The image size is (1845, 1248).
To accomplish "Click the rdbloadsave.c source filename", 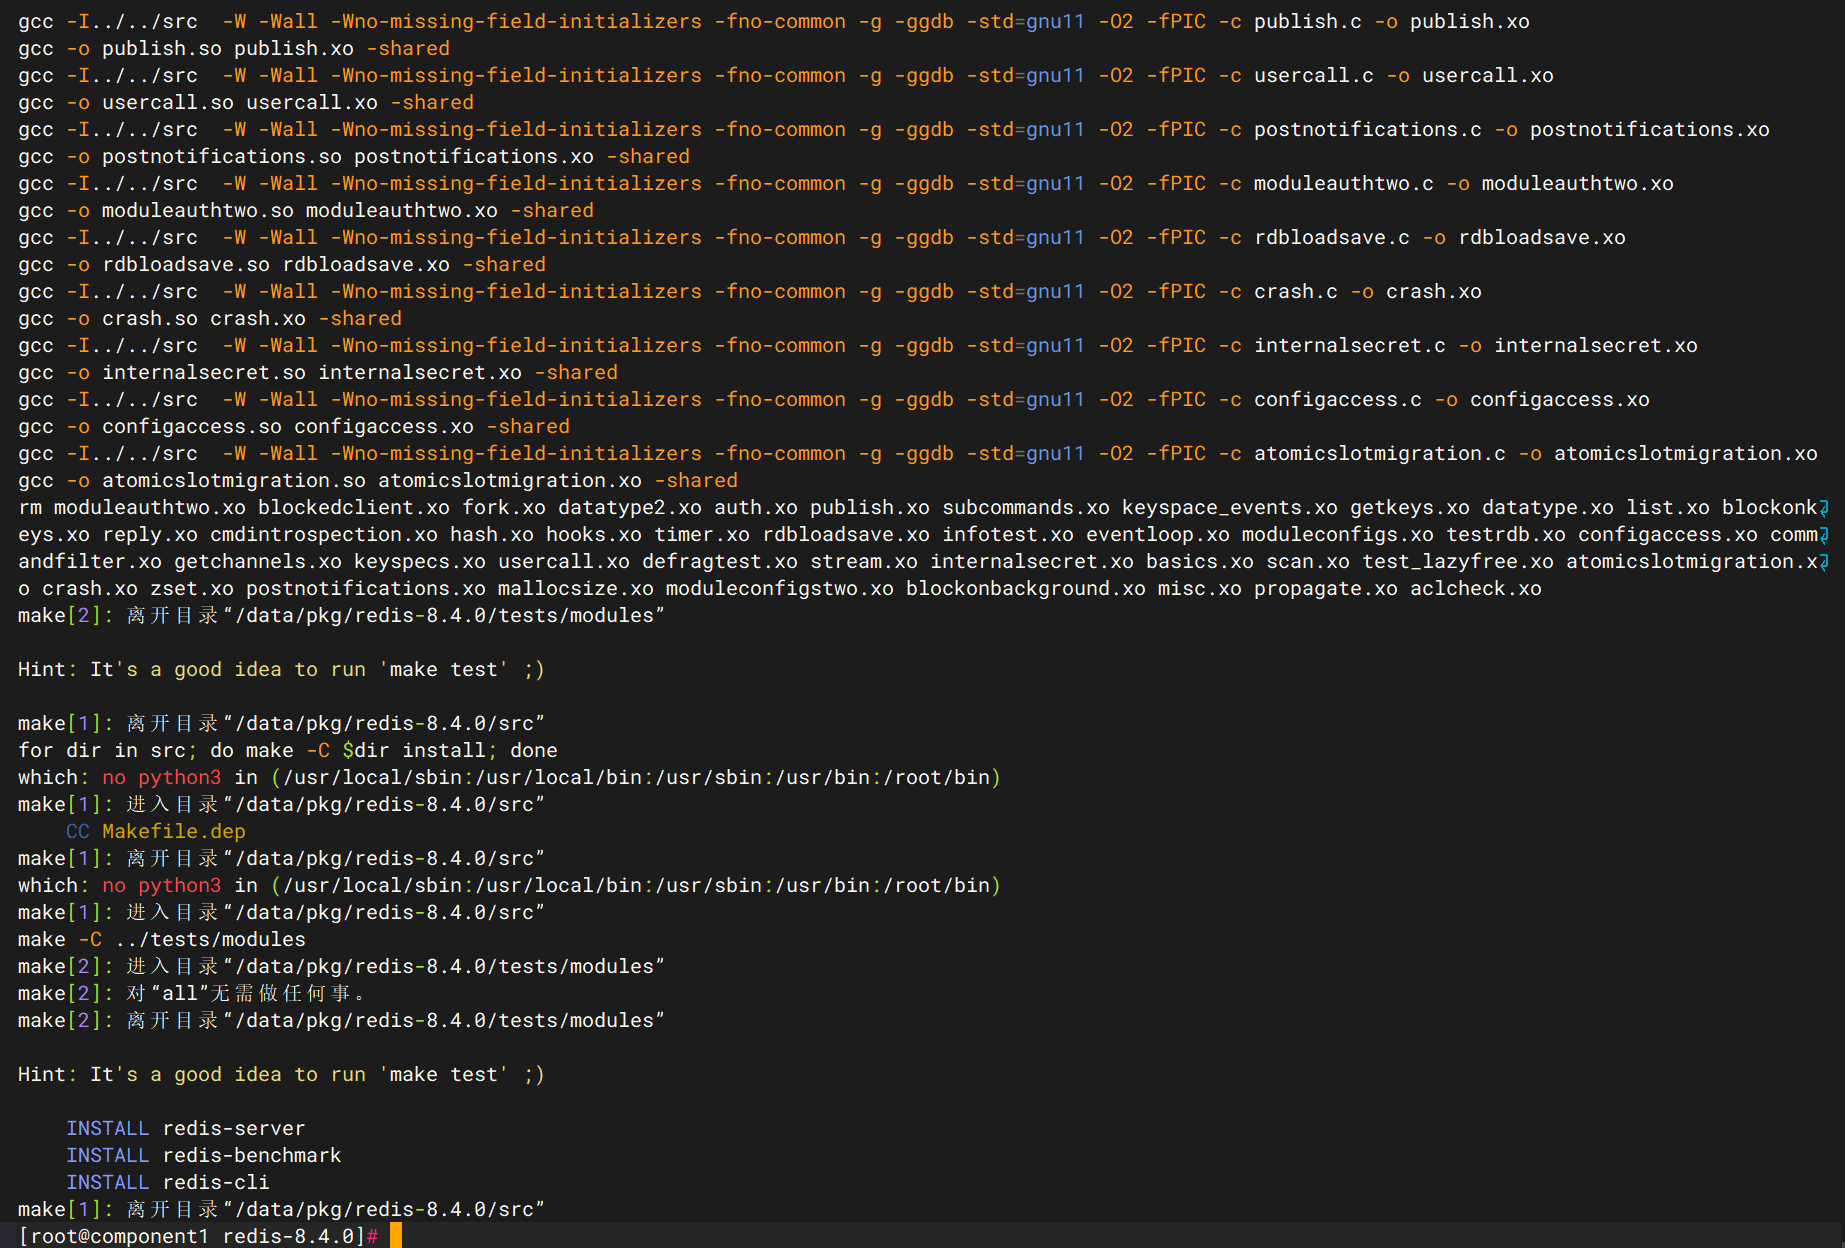I will 1331,237.
